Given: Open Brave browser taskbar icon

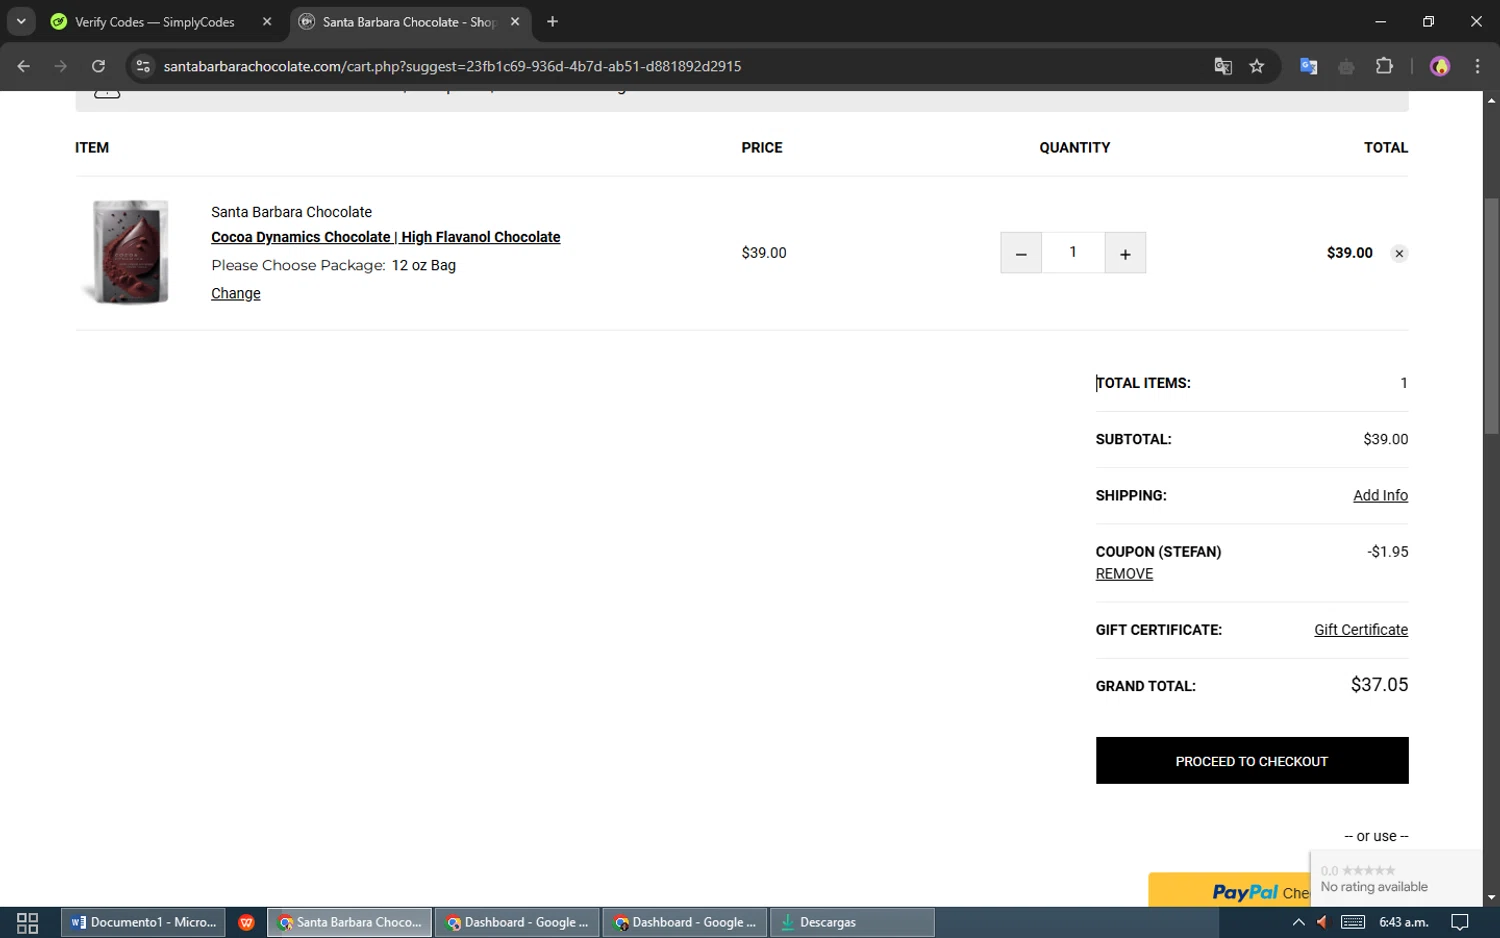Looking at the screenshot, I should pyautogui.click(x=246, y=922).
